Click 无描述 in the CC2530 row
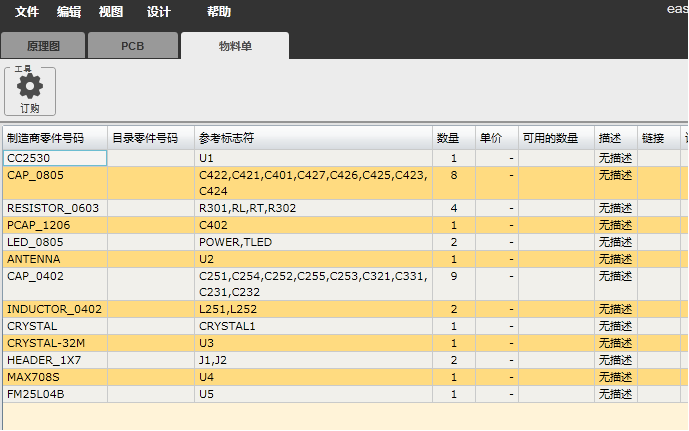 [x=616, y=158]
